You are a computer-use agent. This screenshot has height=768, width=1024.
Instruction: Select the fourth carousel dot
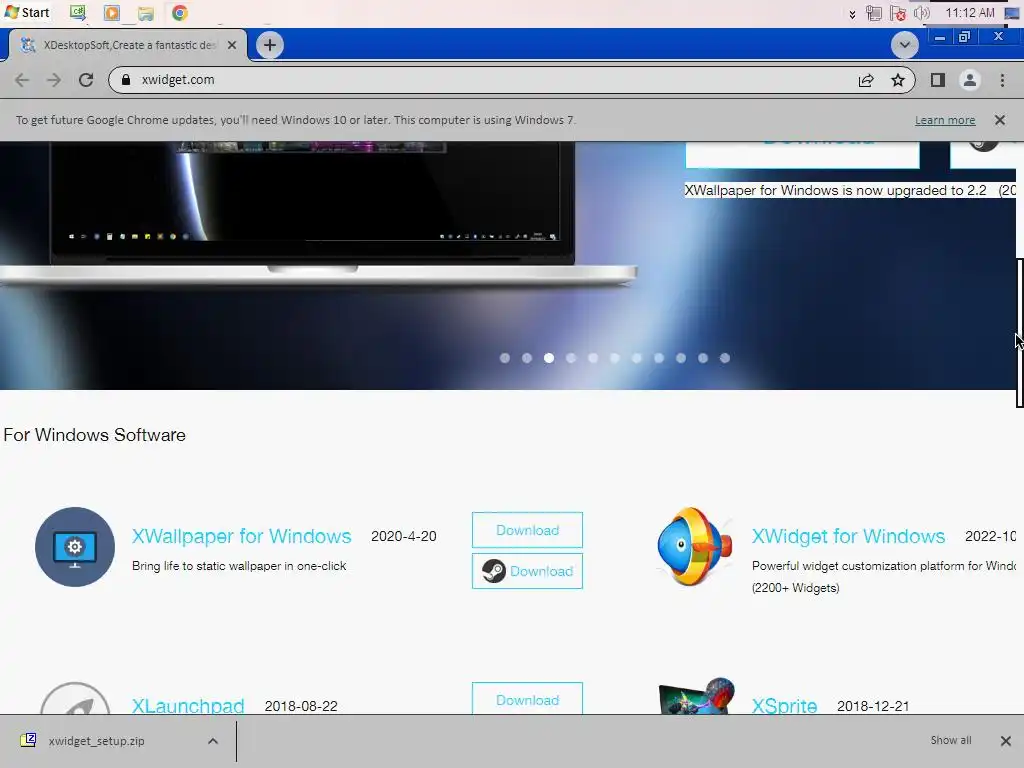(x=571, y=358)
